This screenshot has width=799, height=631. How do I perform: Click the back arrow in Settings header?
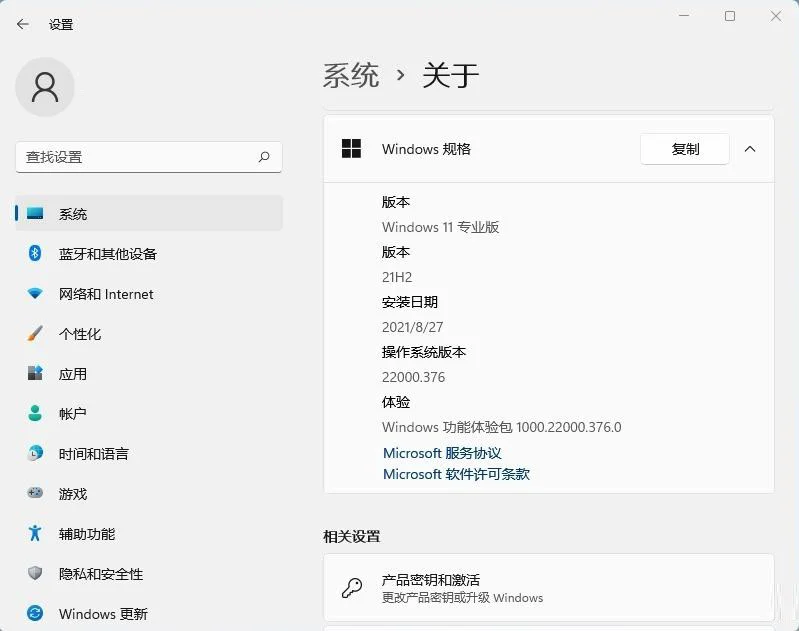[23, 24]
